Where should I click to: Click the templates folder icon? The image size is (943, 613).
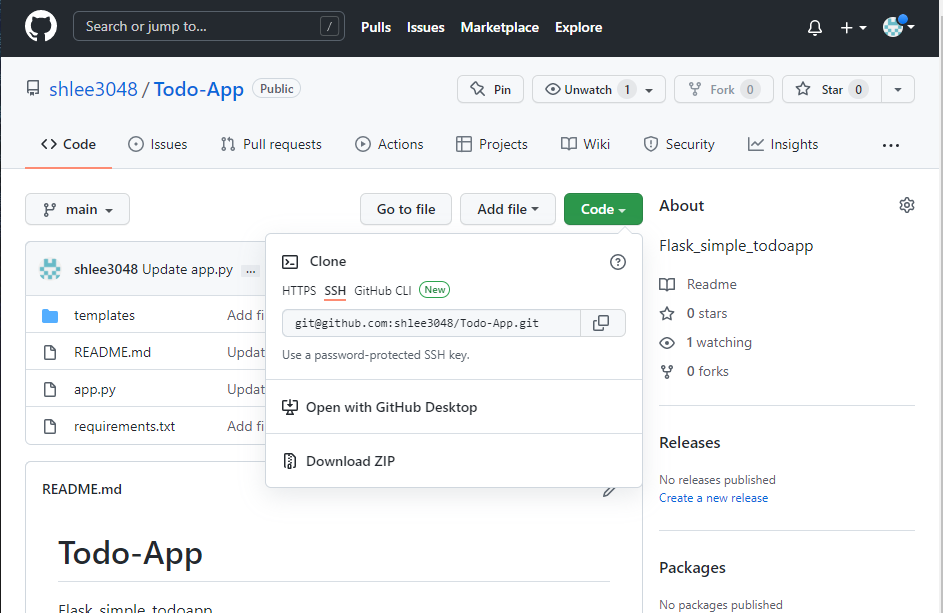50,316
